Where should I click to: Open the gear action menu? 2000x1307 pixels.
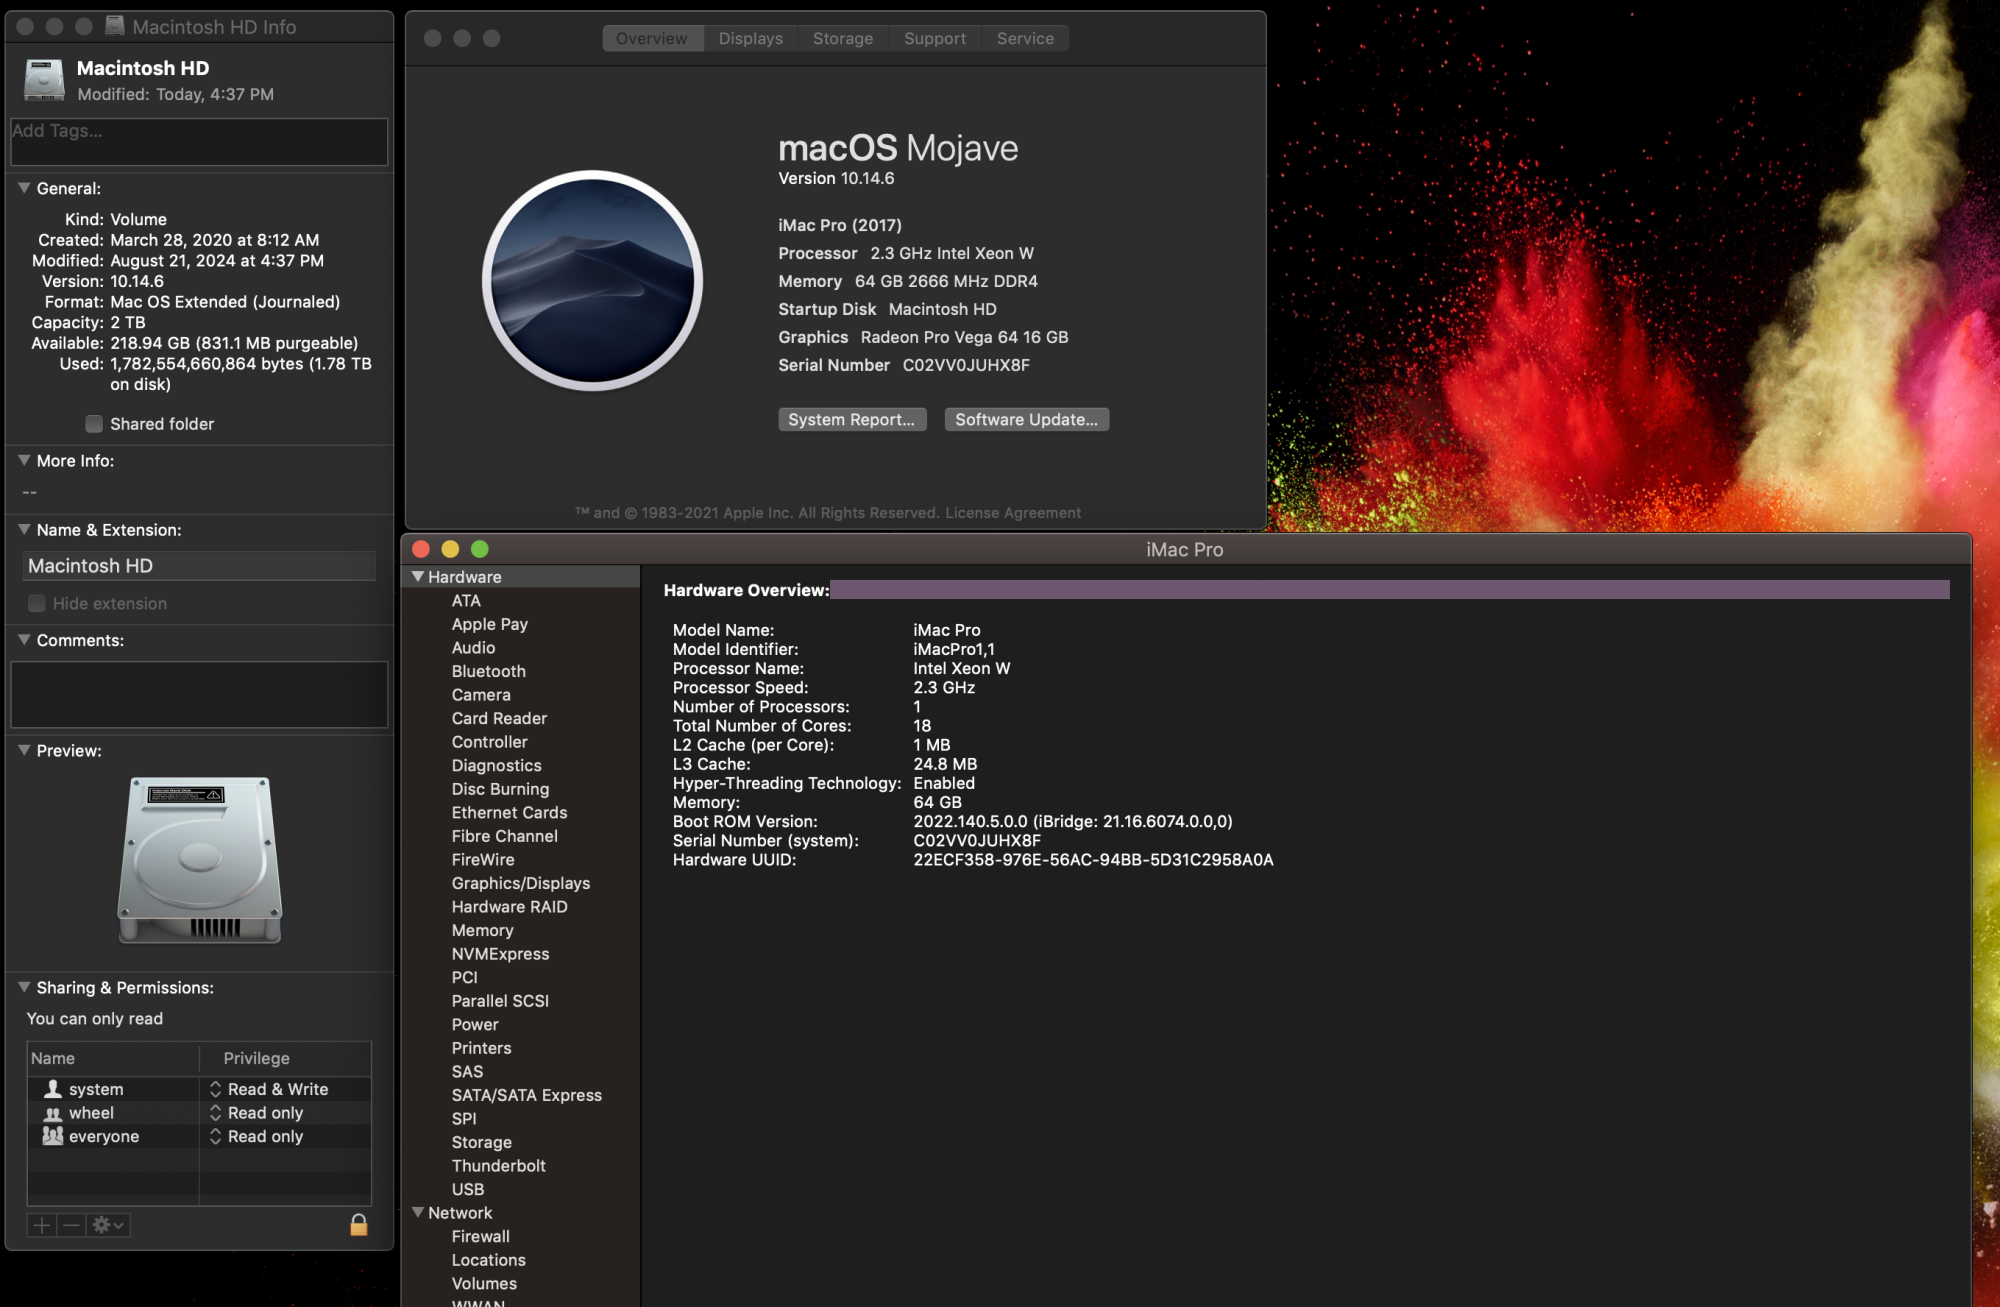(x=108, y=1225)
